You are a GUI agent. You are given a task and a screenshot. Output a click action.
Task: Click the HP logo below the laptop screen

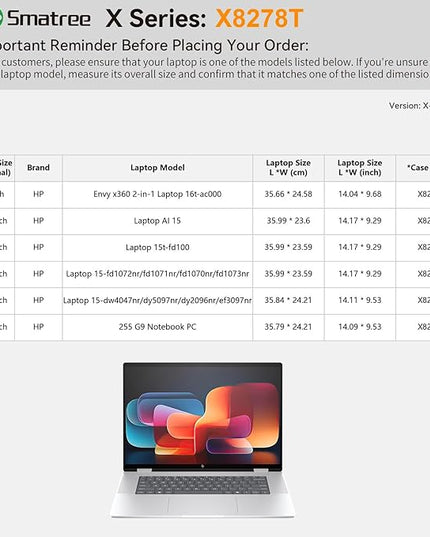202,466
